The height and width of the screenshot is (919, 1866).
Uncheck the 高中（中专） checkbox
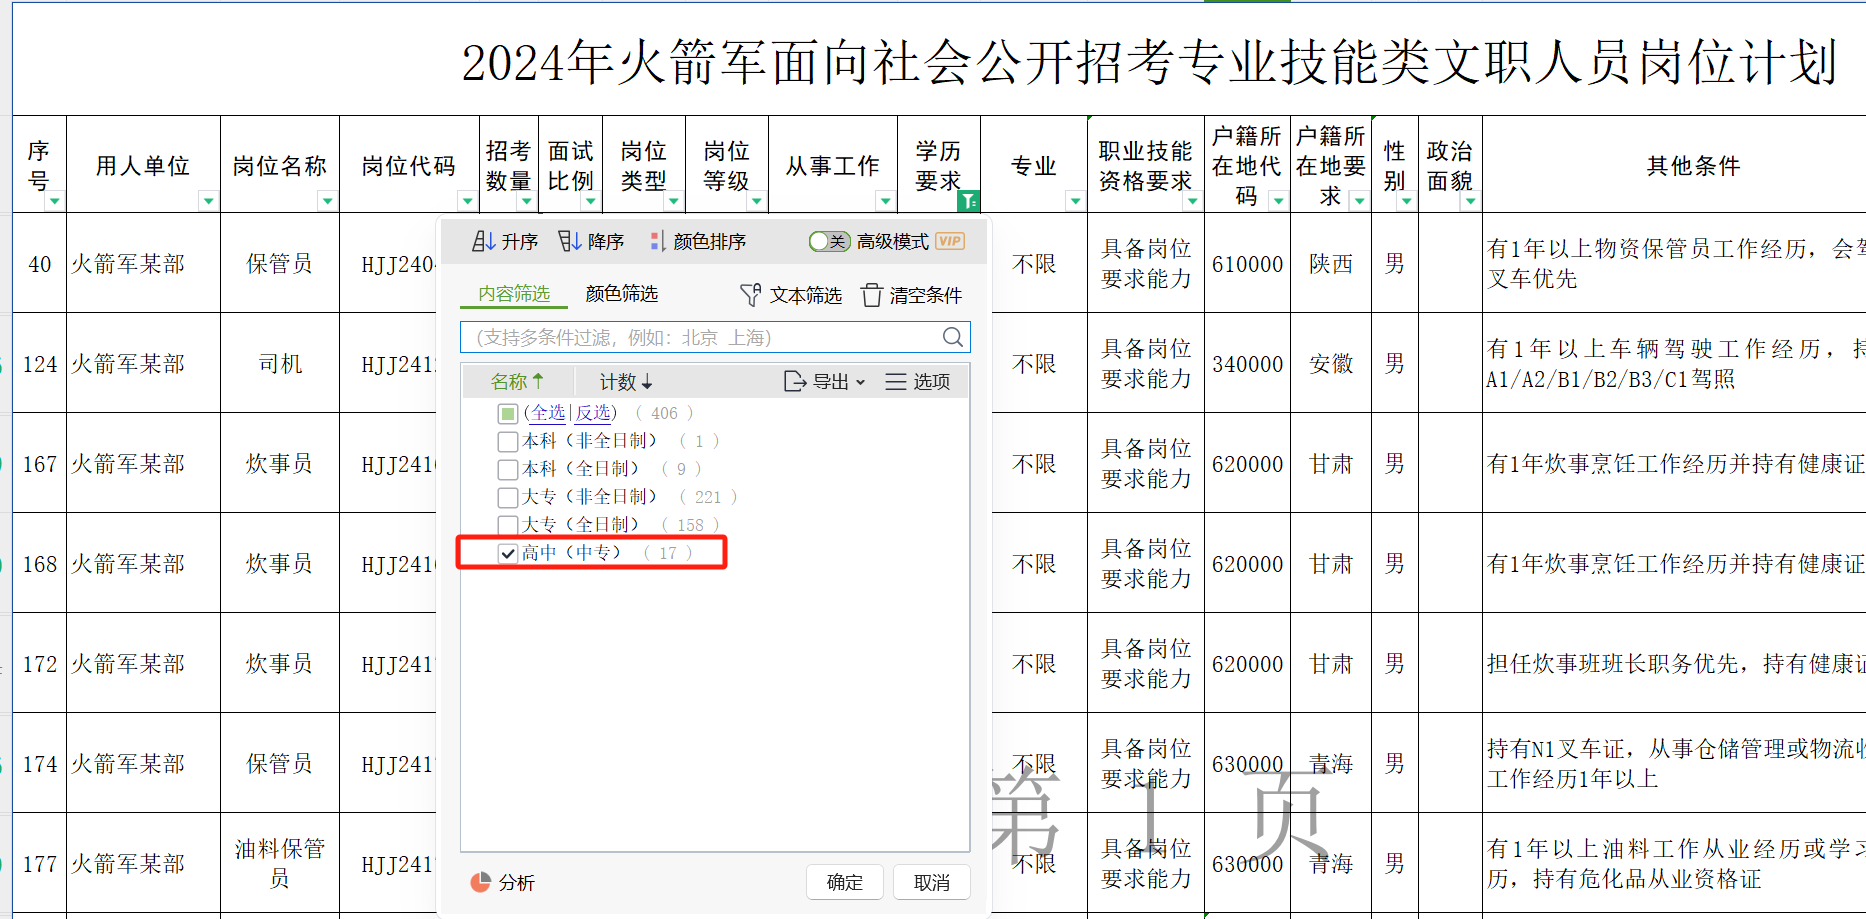(x=508, y=553)
